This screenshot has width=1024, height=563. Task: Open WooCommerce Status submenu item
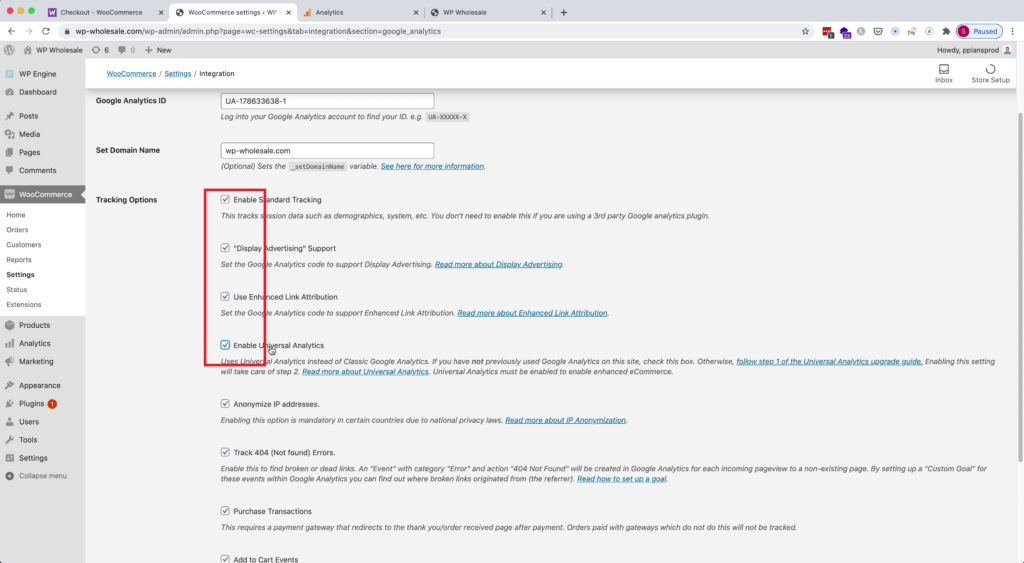tap(17, 289)
